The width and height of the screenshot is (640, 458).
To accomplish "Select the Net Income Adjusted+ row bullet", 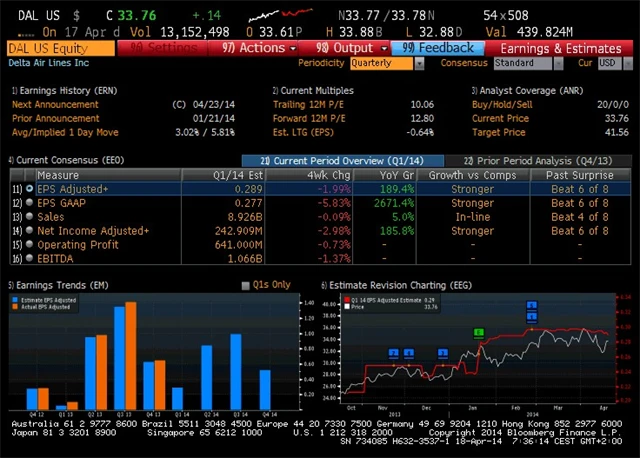I will coord(29,229).
